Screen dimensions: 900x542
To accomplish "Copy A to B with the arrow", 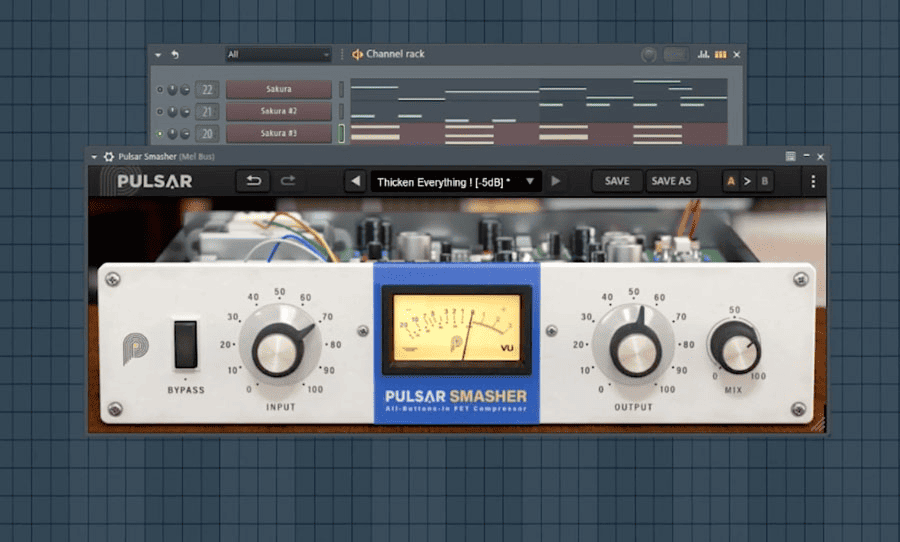I will (747, 181).
